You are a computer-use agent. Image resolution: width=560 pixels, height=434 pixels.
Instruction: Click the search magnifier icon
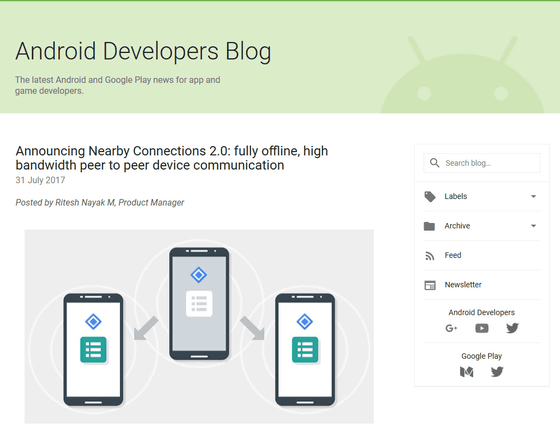click(x=434, y=163)
